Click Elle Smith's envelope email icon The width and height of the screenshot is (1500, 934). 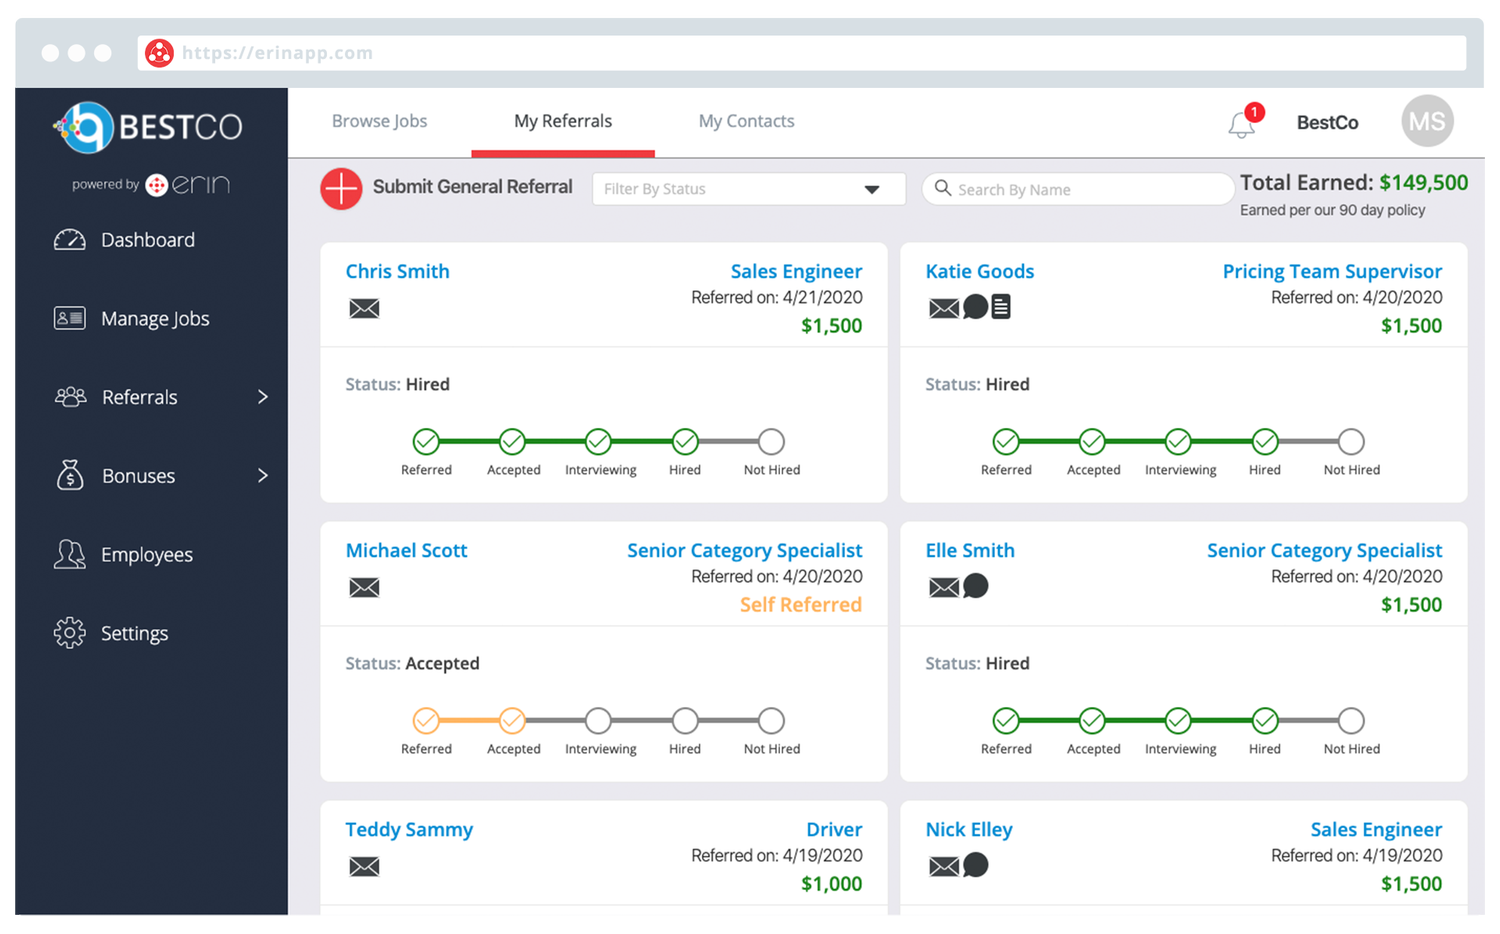(x=943, y=587)
